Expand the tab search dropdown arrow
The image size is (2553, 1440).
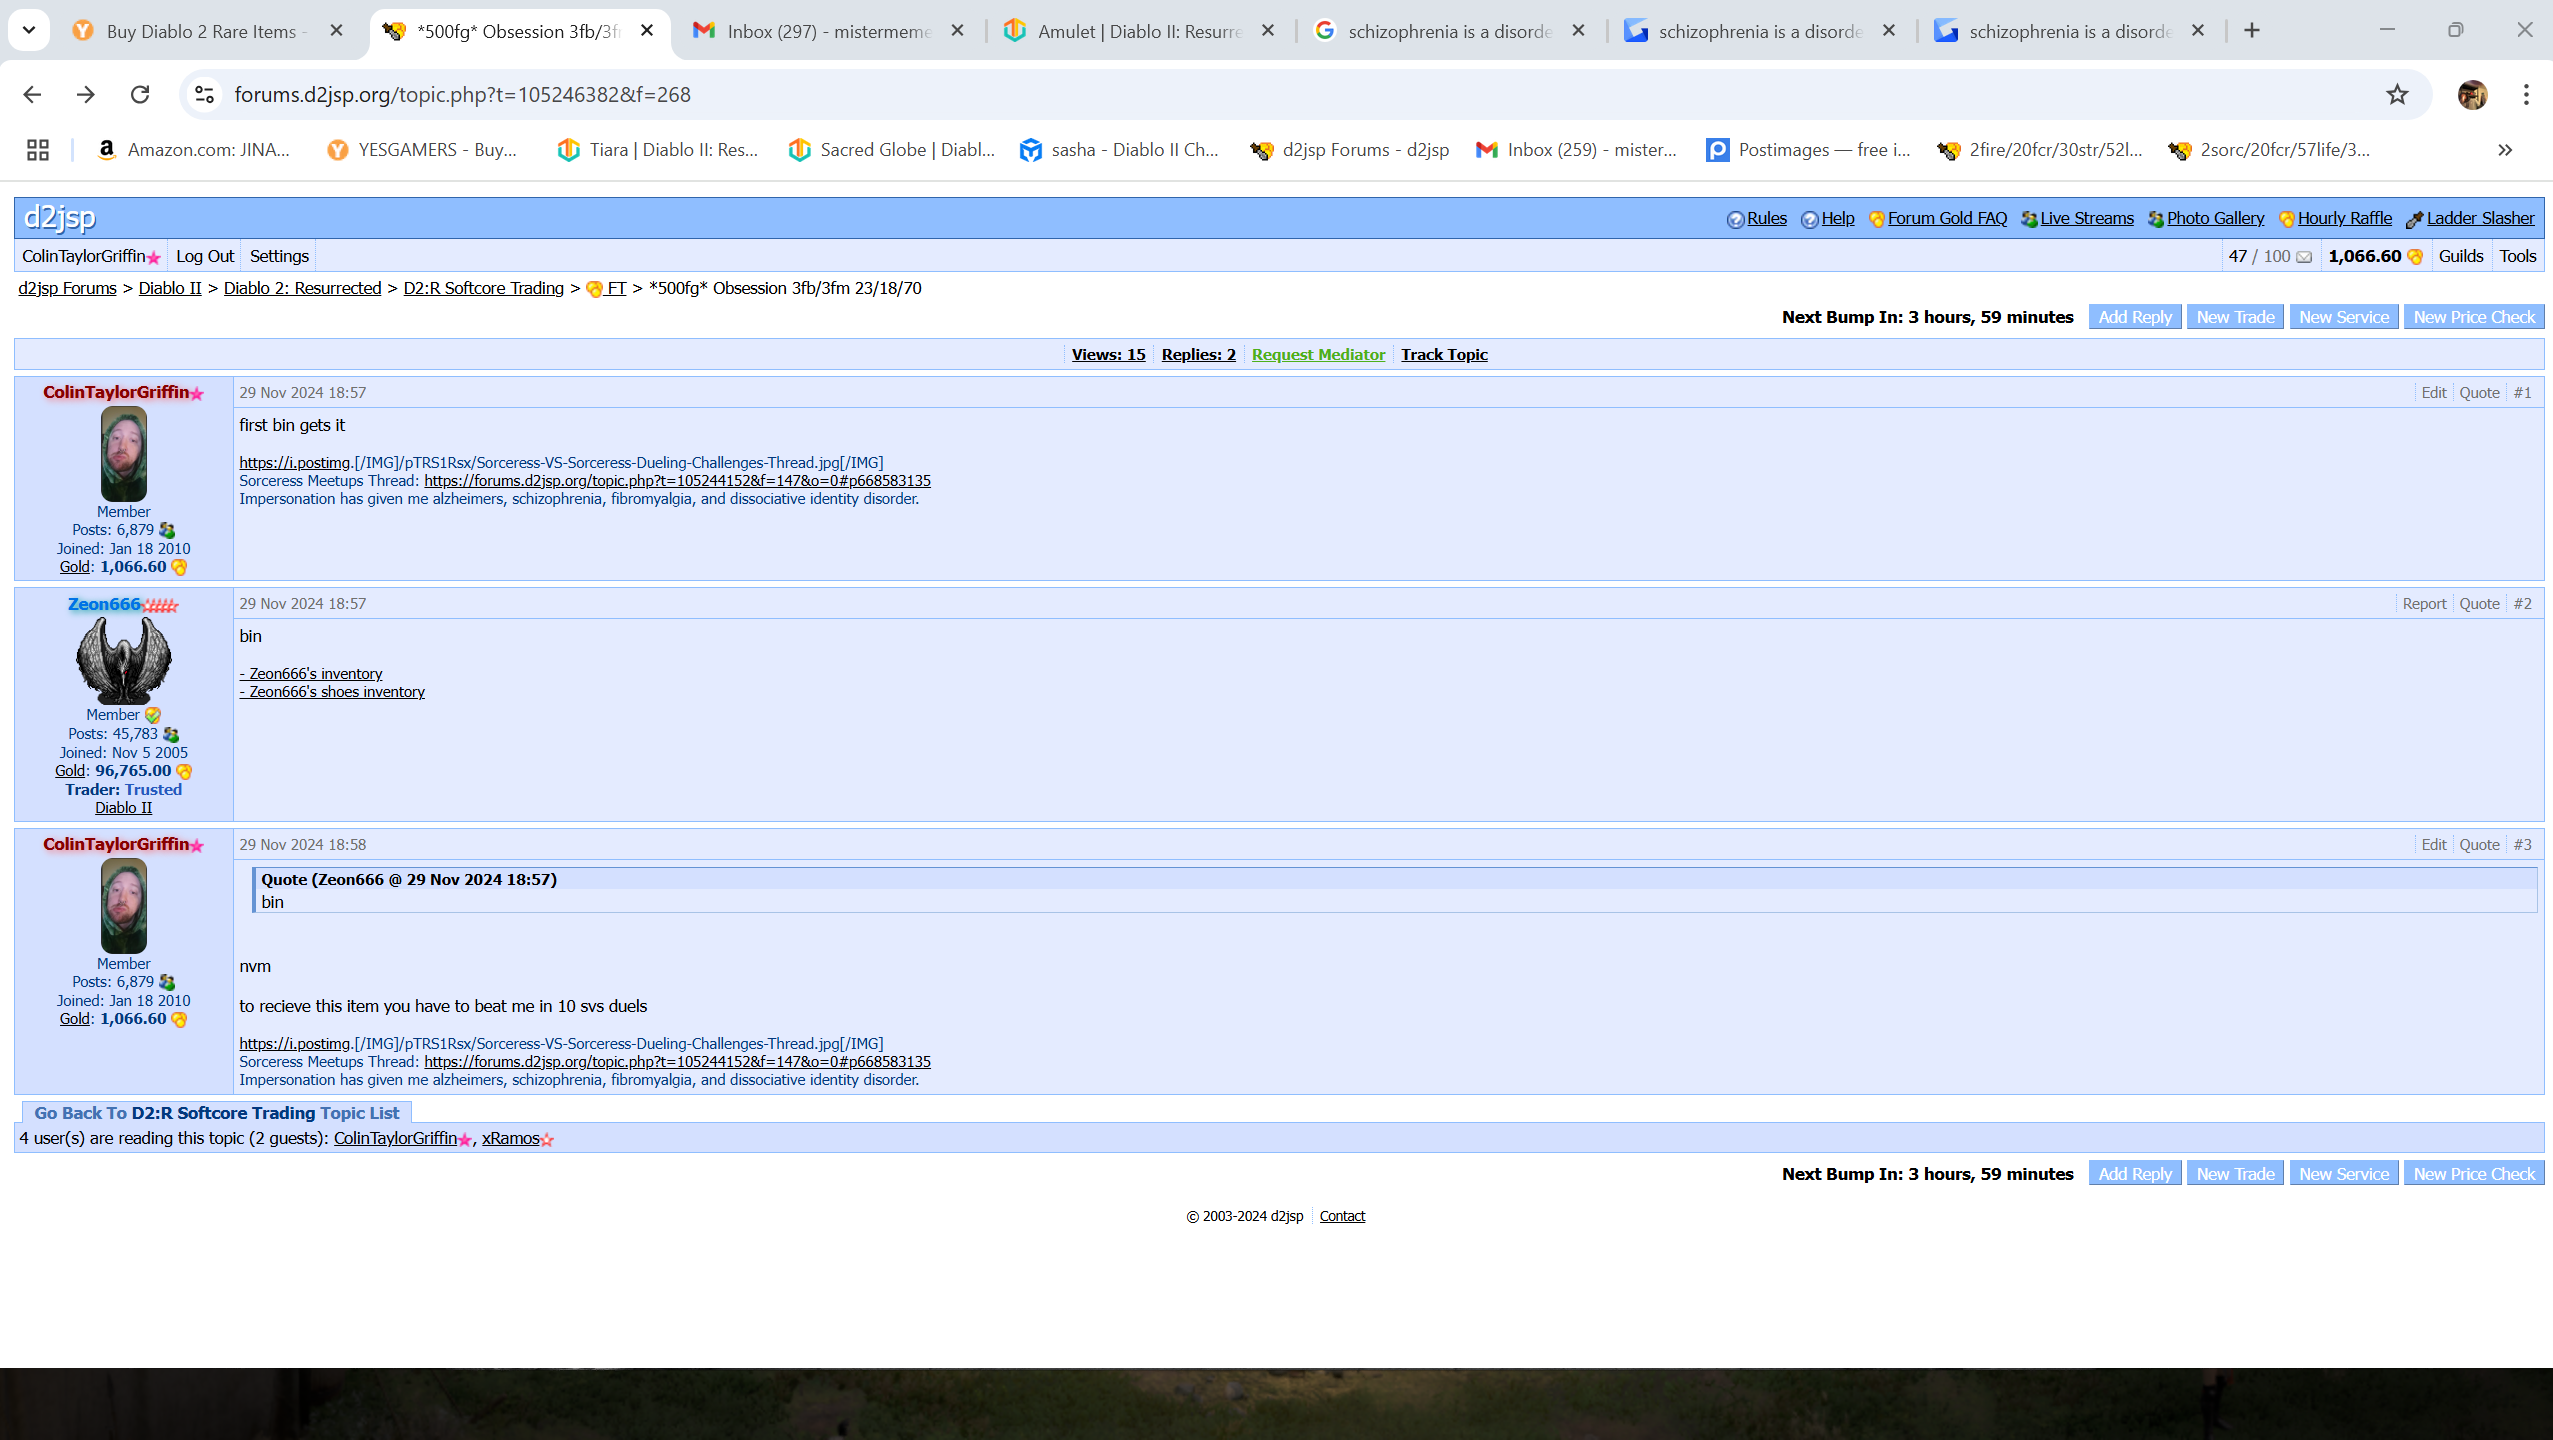tap(29, 30)
